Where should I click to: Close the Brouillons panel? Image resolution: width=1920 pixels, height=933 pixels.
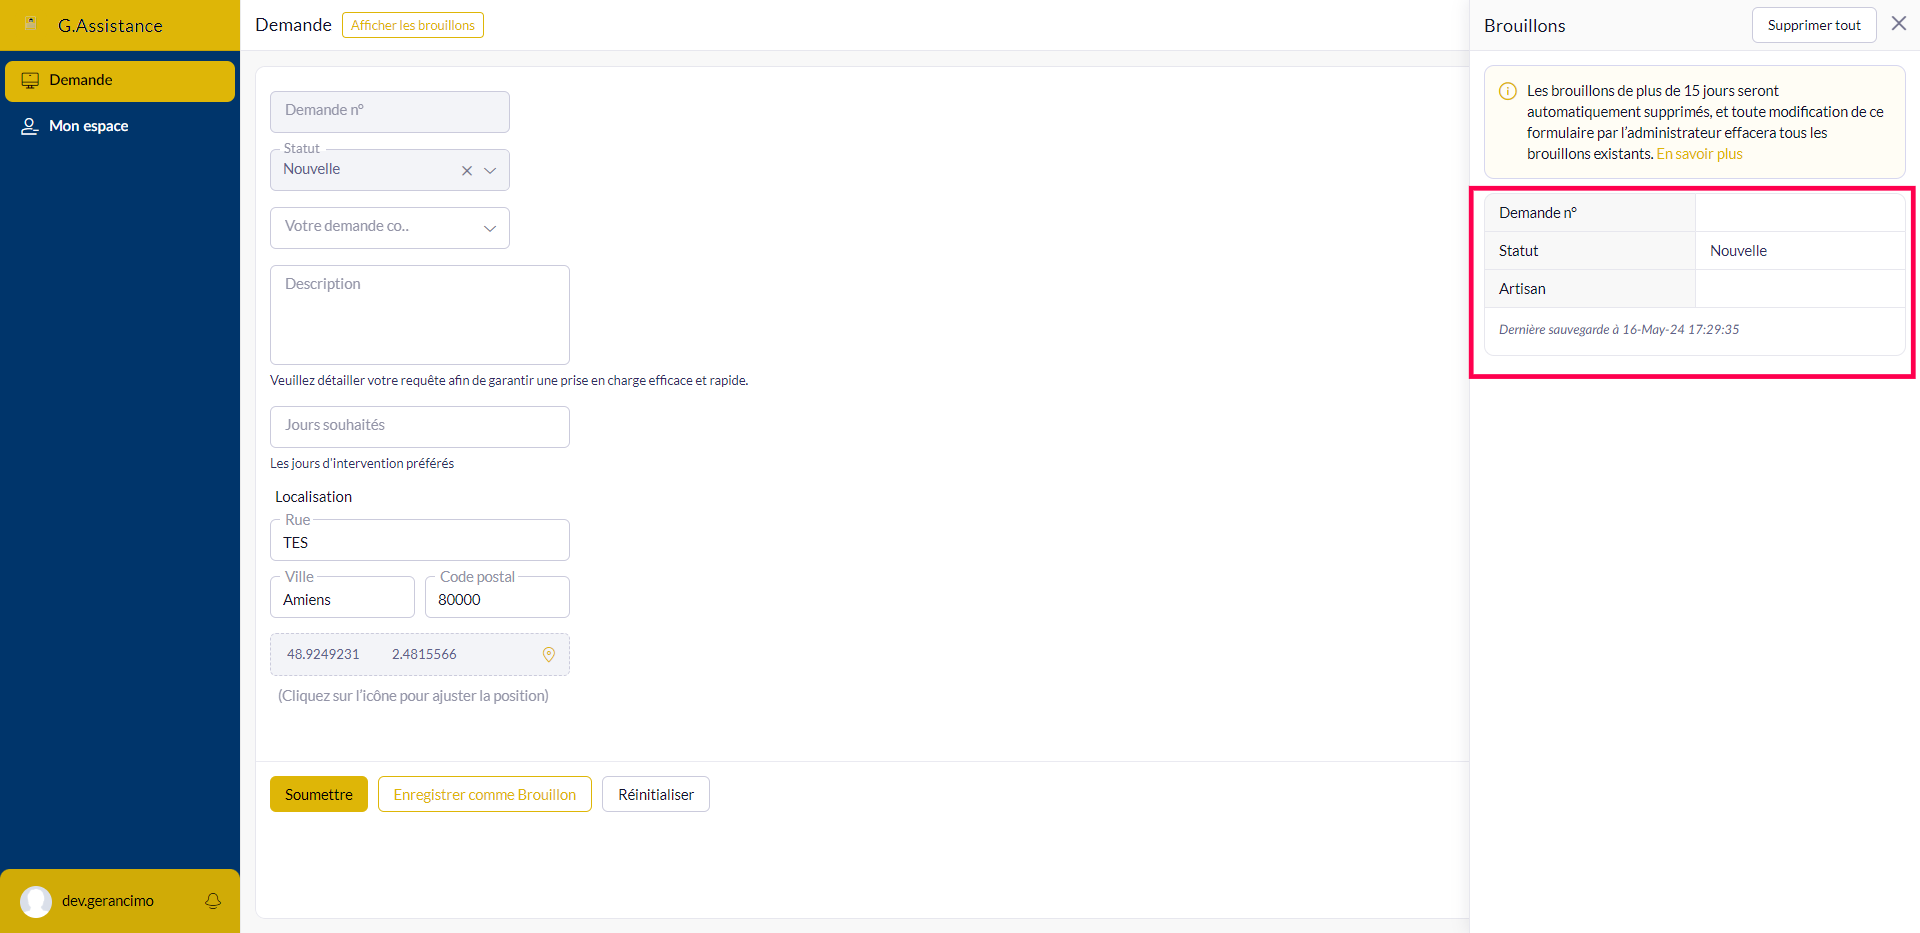(x=1899, y=24)
